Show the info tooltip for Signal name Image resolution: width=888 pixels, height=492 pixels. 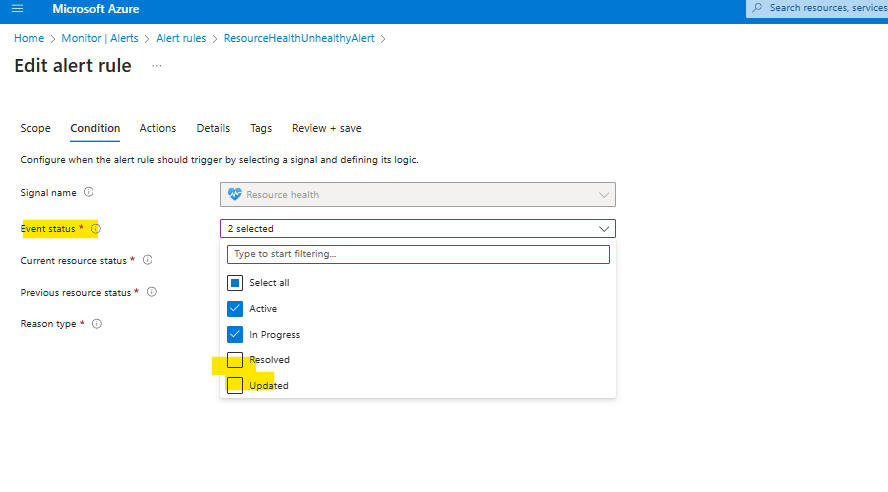[x=88, y=192]
